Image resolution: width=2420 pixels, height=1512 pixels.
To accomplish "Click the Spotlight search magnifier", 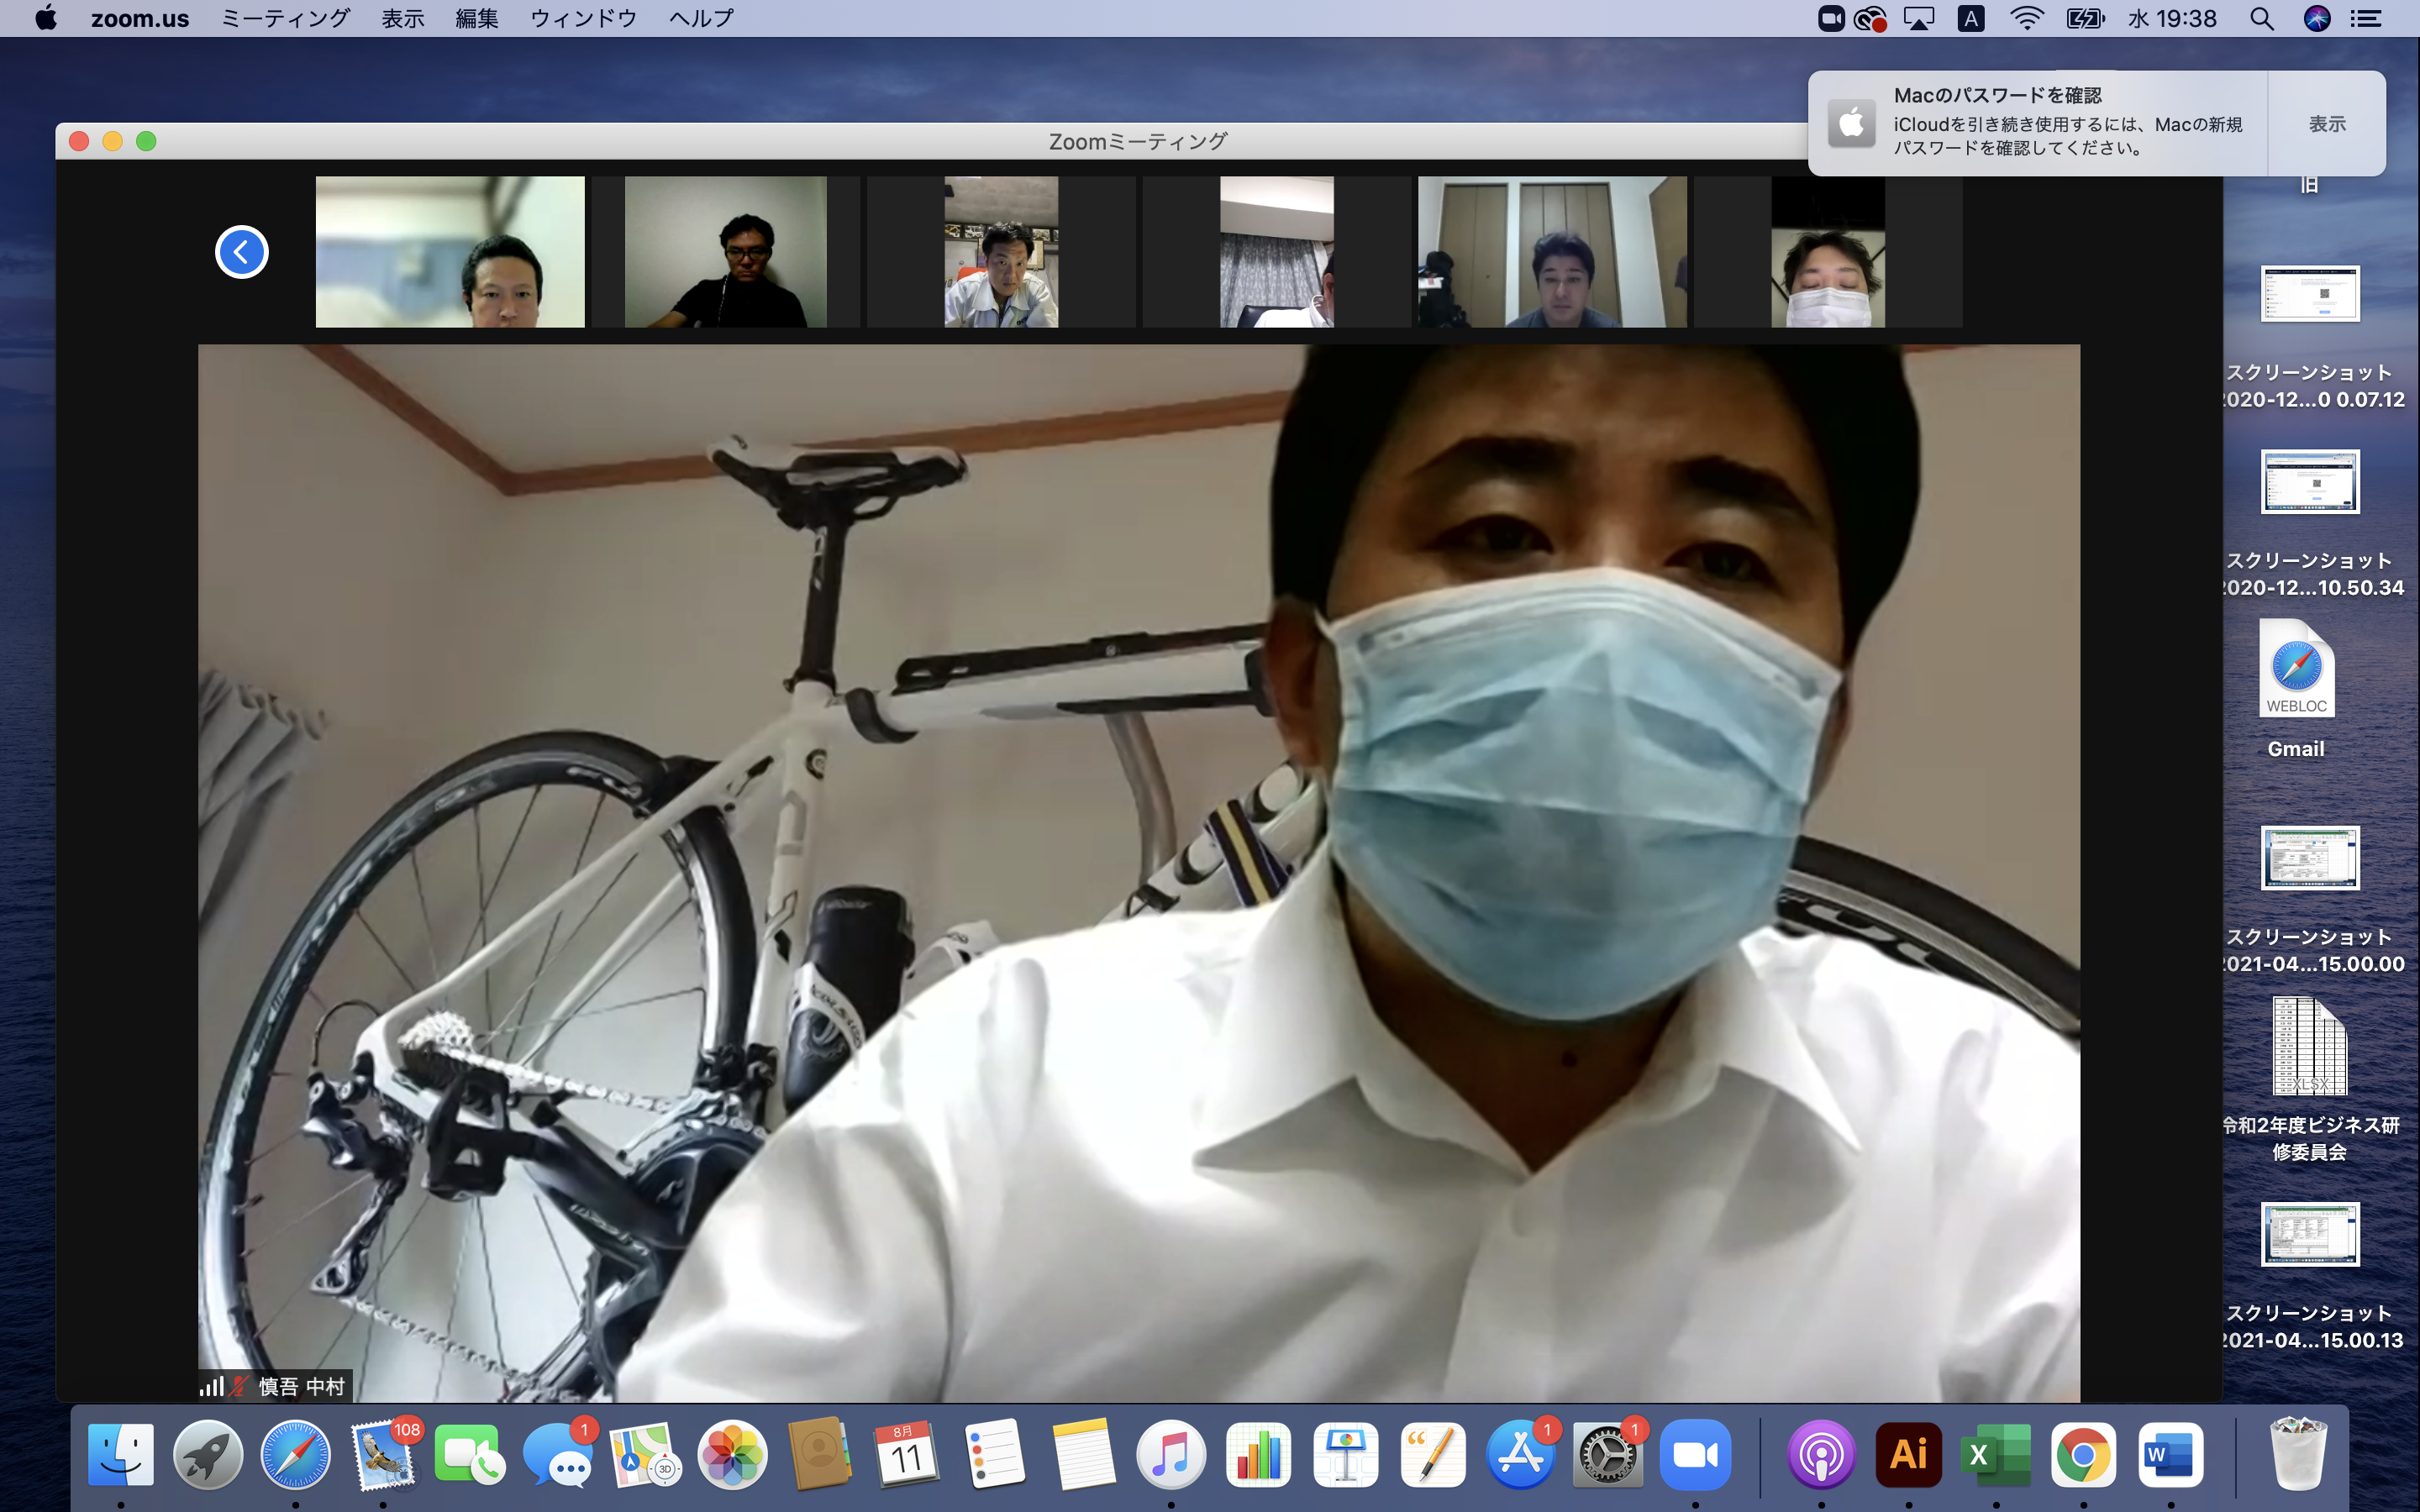I will pos(2262,19).
